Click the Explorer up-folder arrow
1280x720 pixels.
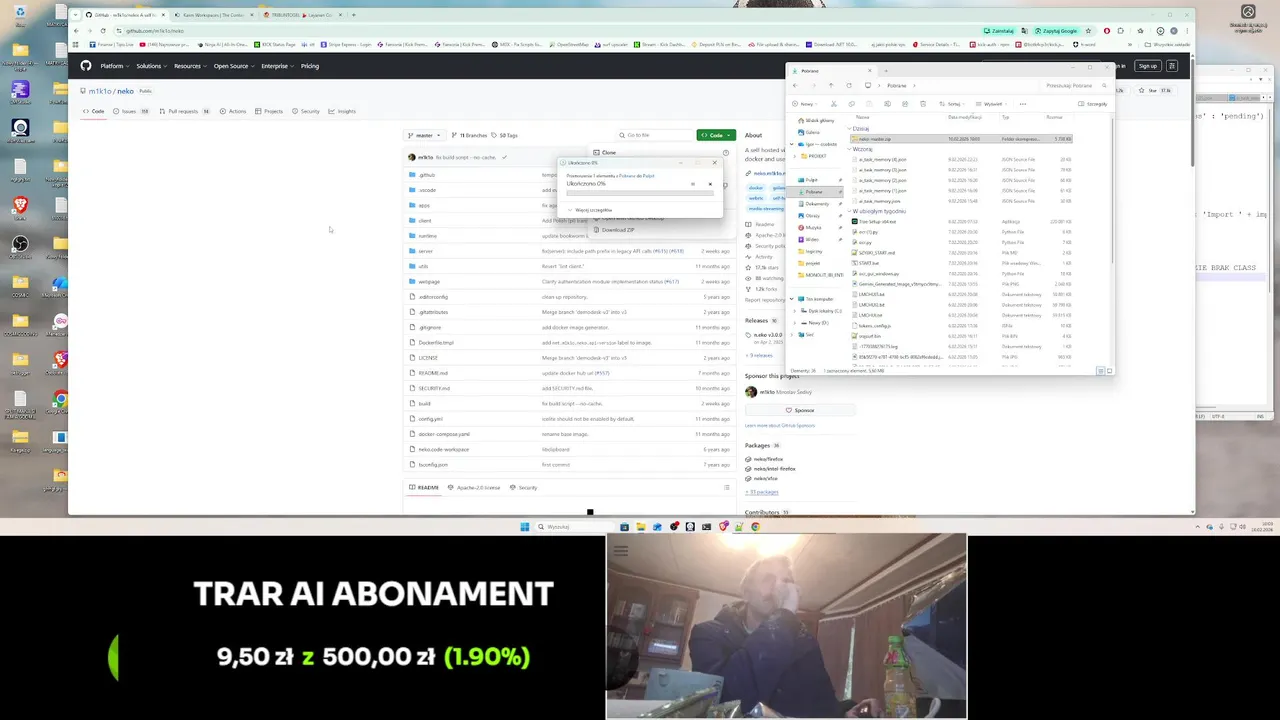[x=830, y=85]
